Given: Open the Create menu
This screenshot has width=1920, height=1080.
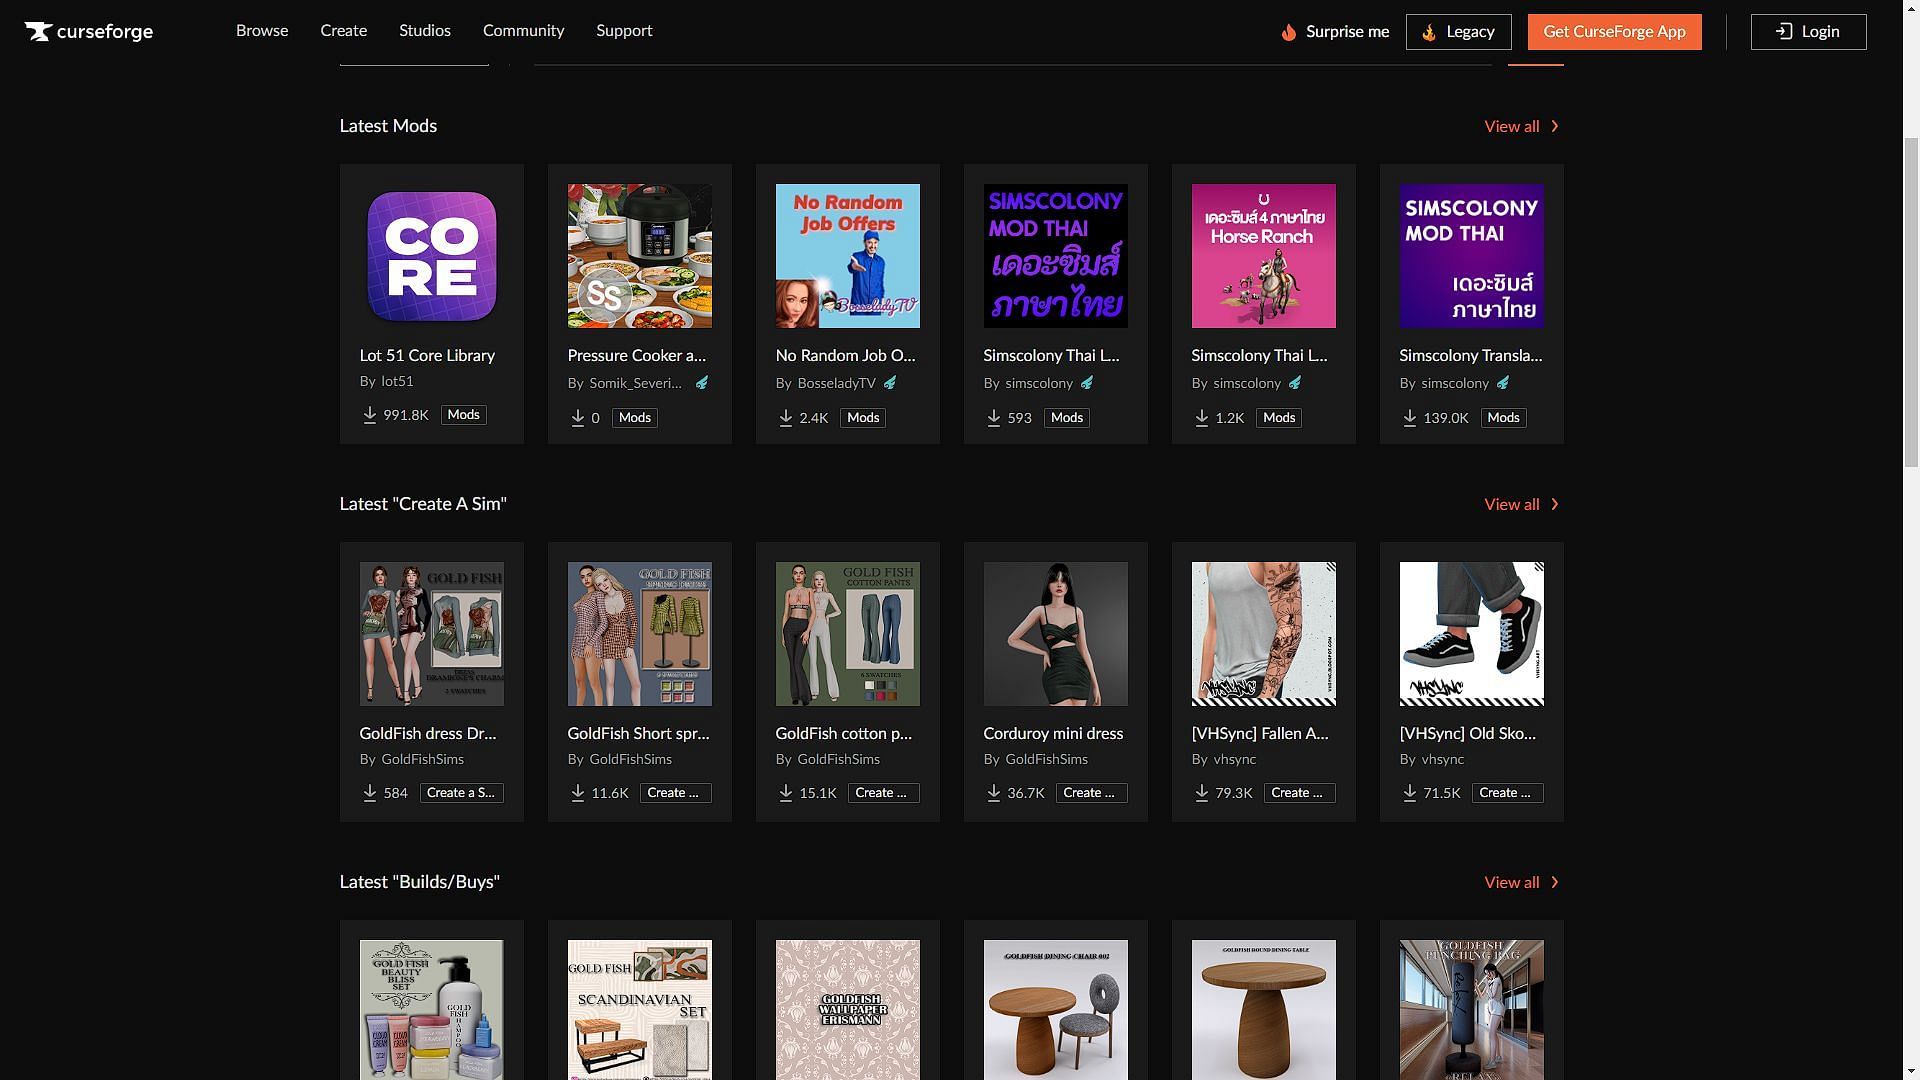Looking at the screenshot, I should click(x=343, y=31).
